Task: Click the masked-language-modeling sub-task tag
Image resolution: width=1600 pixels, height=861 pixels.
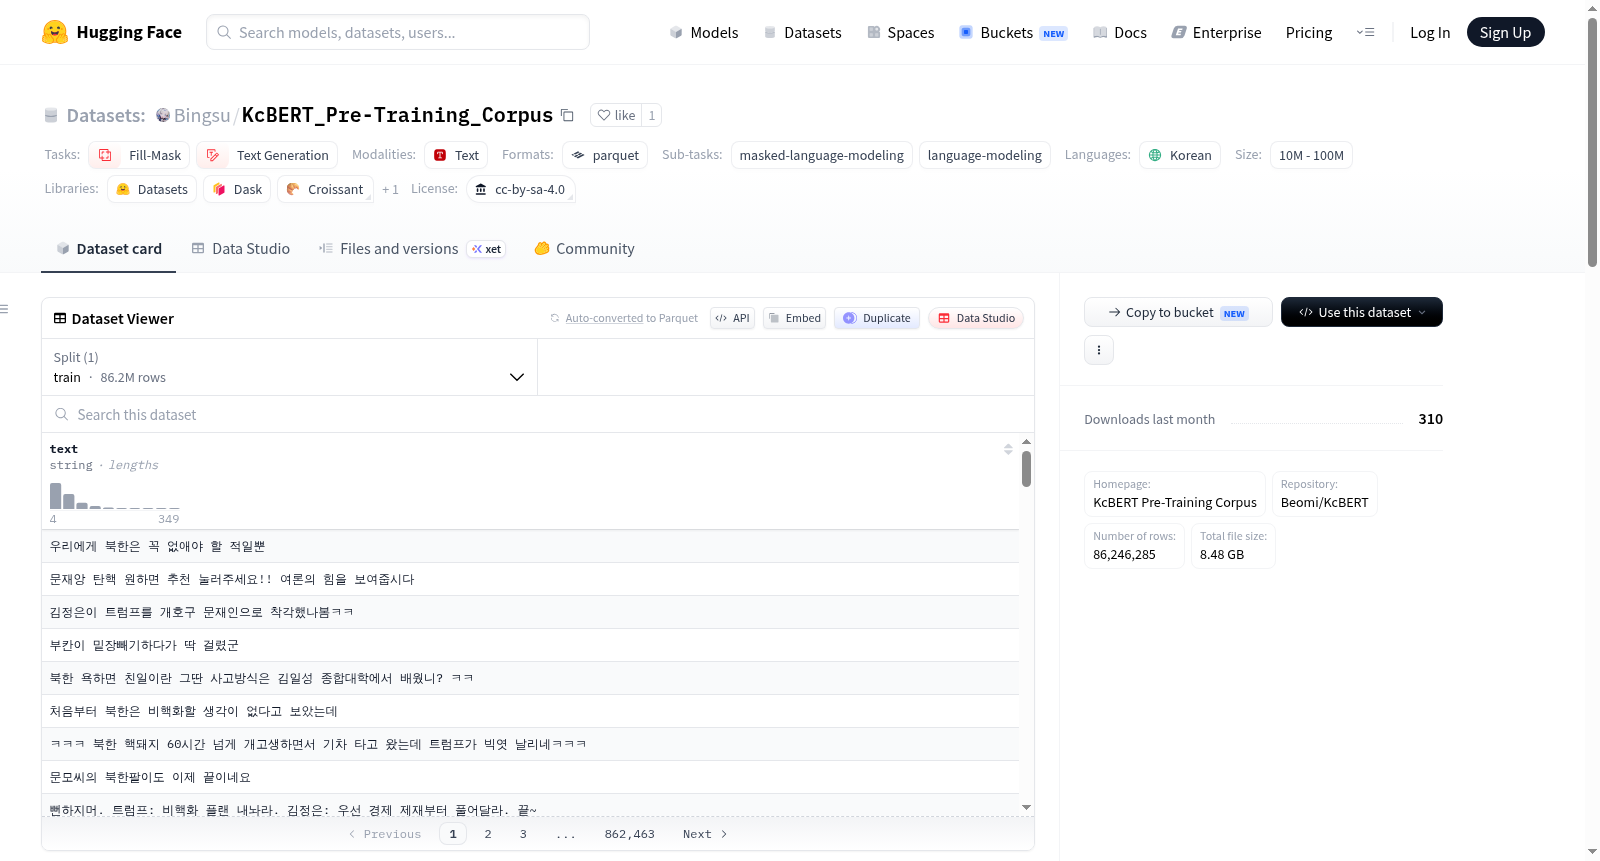Action: [821, 155]
